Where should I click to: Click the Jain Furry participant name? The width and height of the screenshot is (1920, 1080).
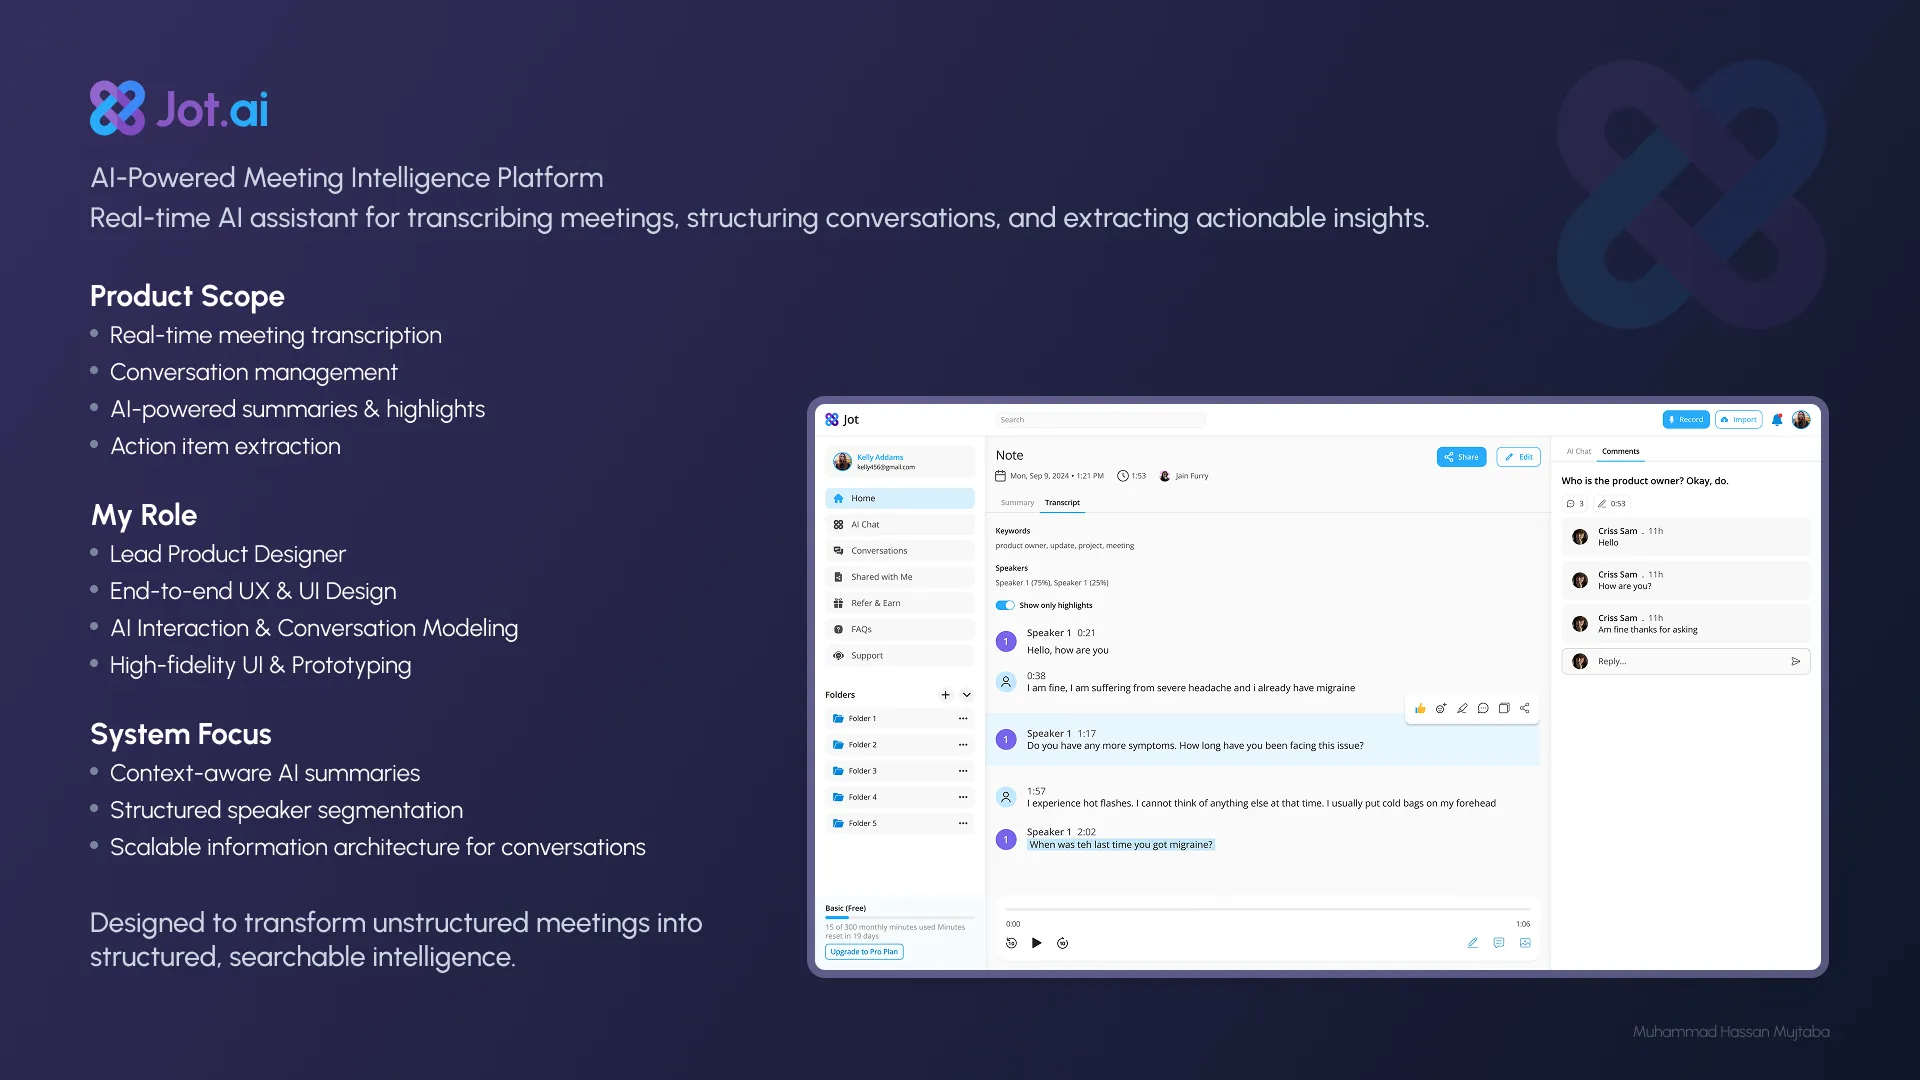pos(1192,476)
